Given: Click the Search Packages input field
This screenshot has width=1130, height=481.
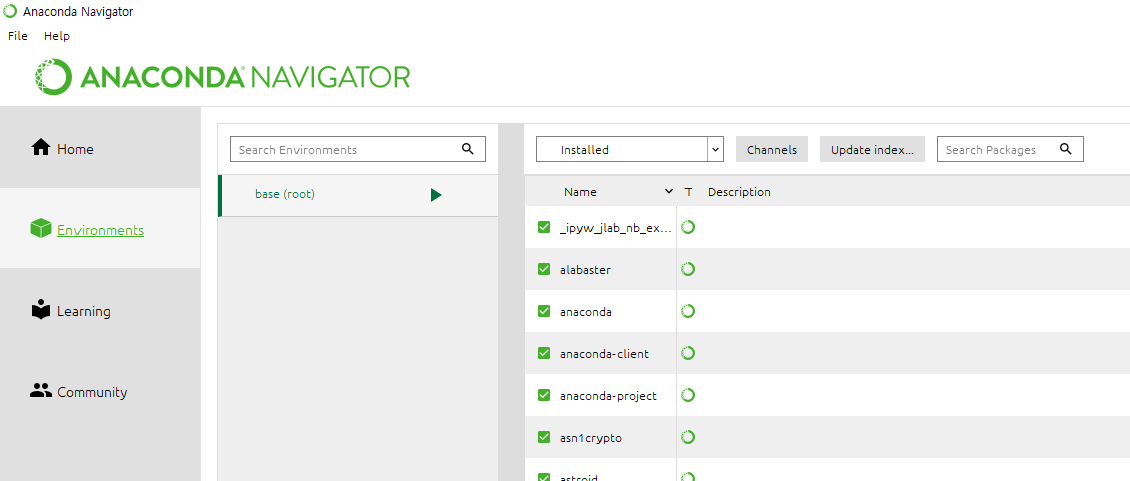Looking at the screenshot, I should pyautogui.click(x=1010, y=149).
